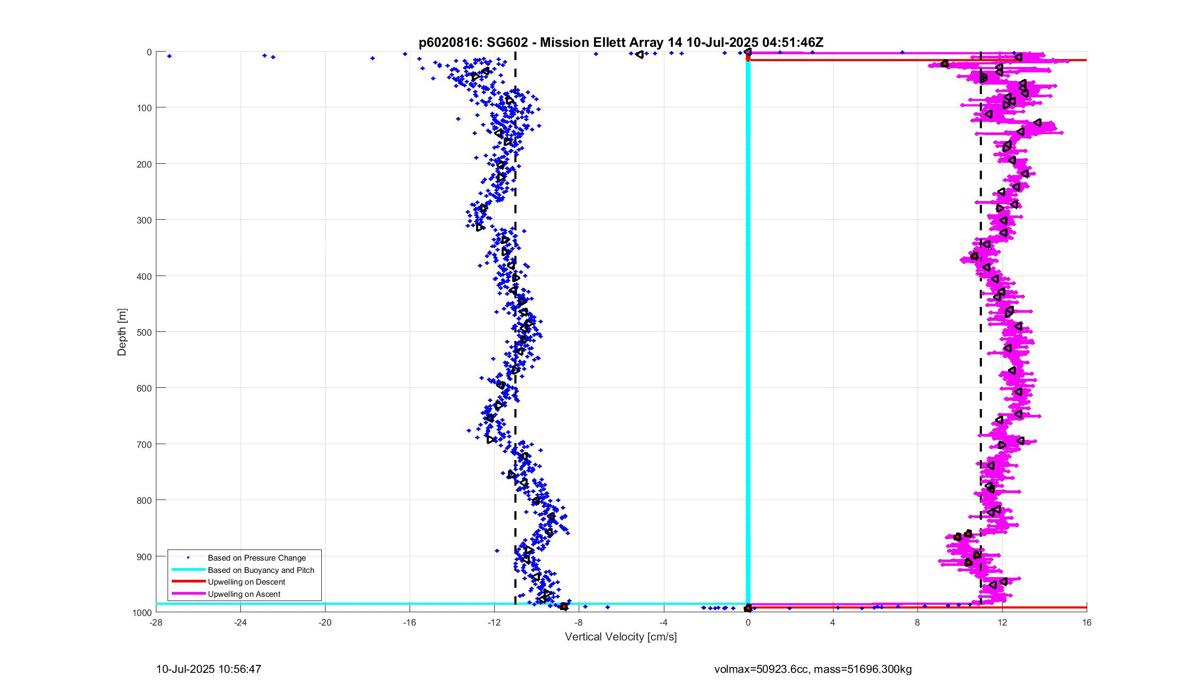Click the depth tick label '800'
The image size is (1200, 688).
pos(143,500)
